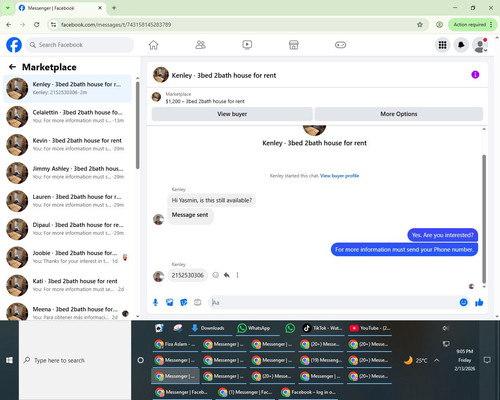500x400 pixels.
Task: Open the Marketplace storefront icon
Action: click(294, 45)
